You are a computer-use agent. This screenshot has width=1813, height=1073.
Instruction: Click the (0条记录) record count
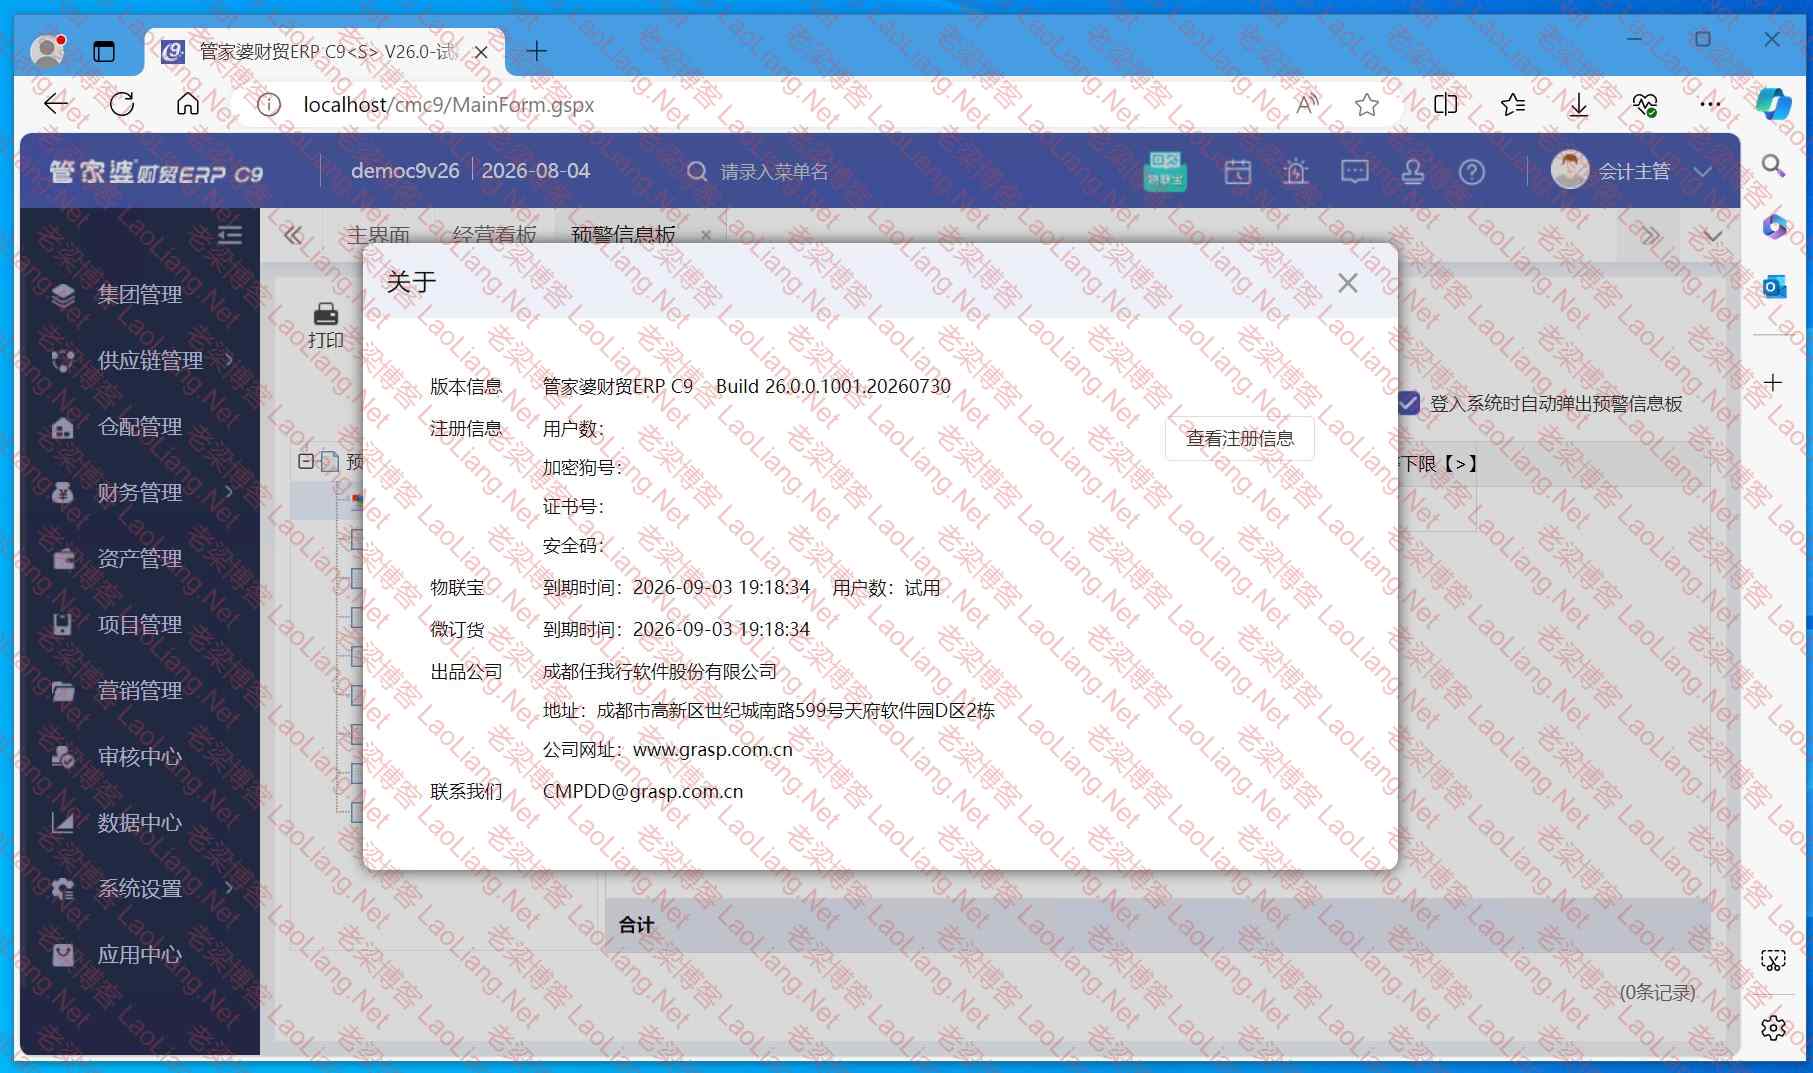click(x=1657, y=992)
